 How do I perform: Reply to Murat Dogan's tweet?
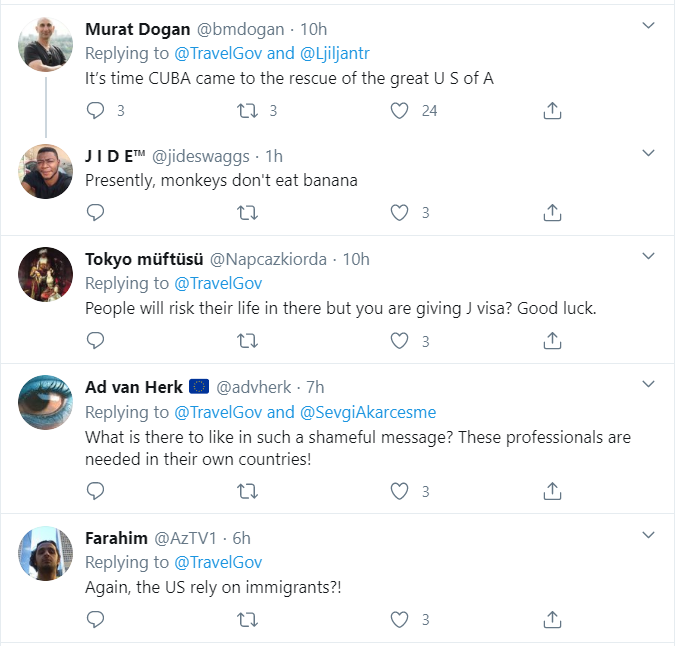[x=96, y=111]
